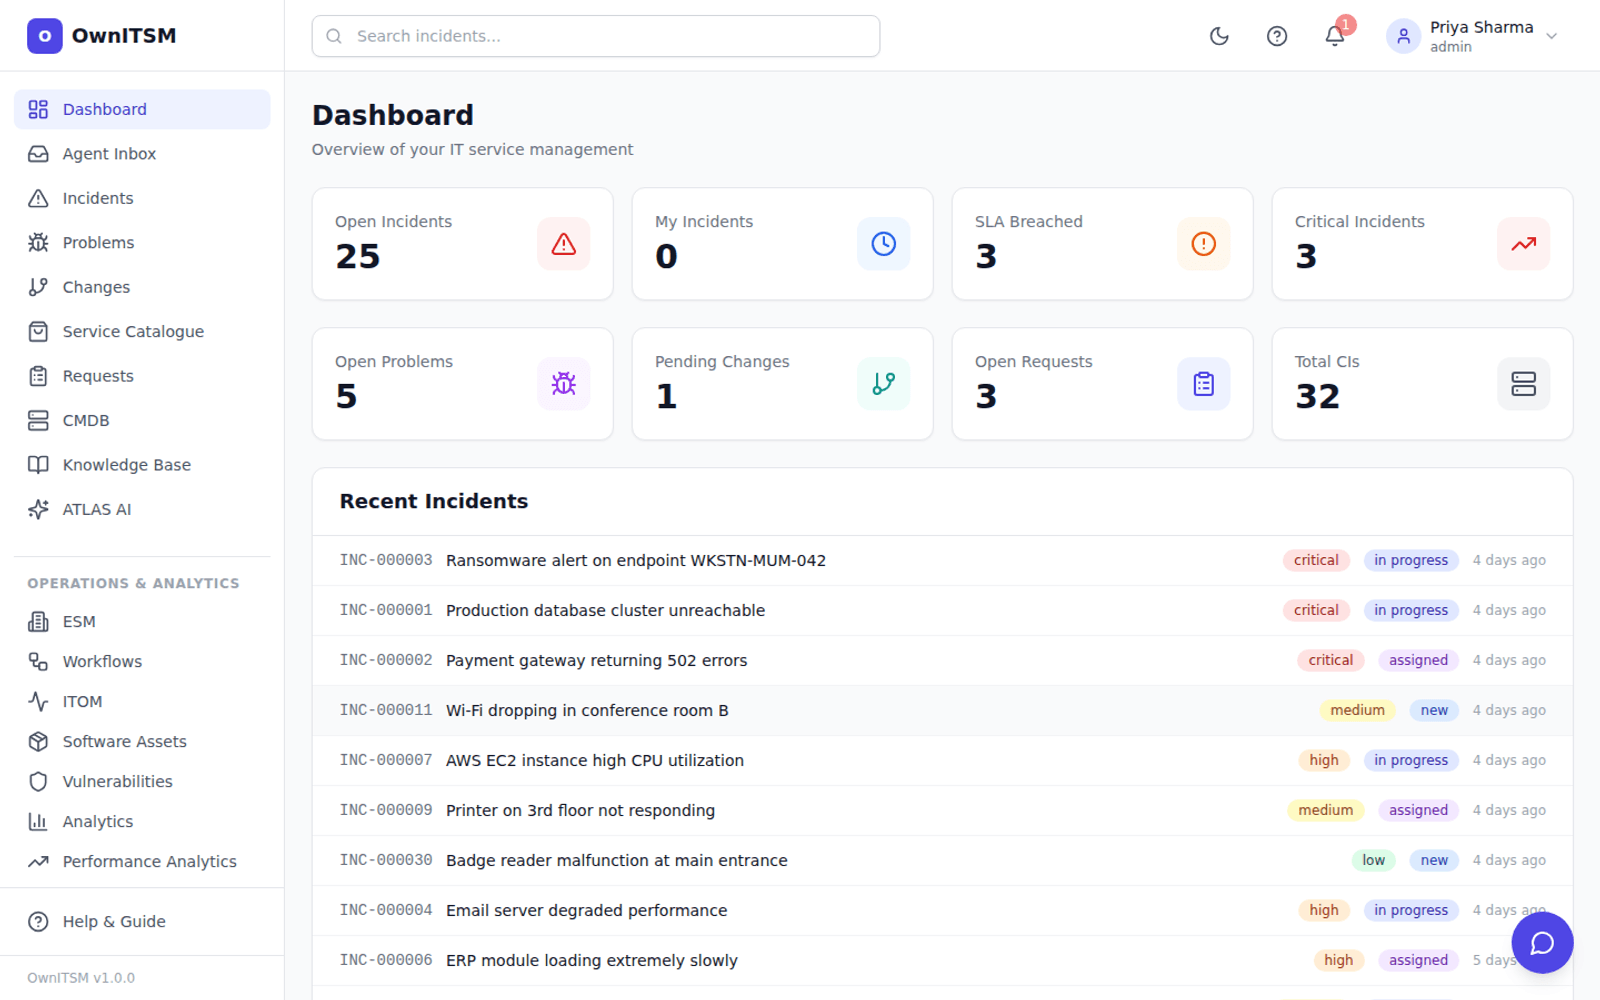This screenshot has width=1600, height=1000.
Task: Click the SLA Breached count 3
Action: [x=986, y=257]
